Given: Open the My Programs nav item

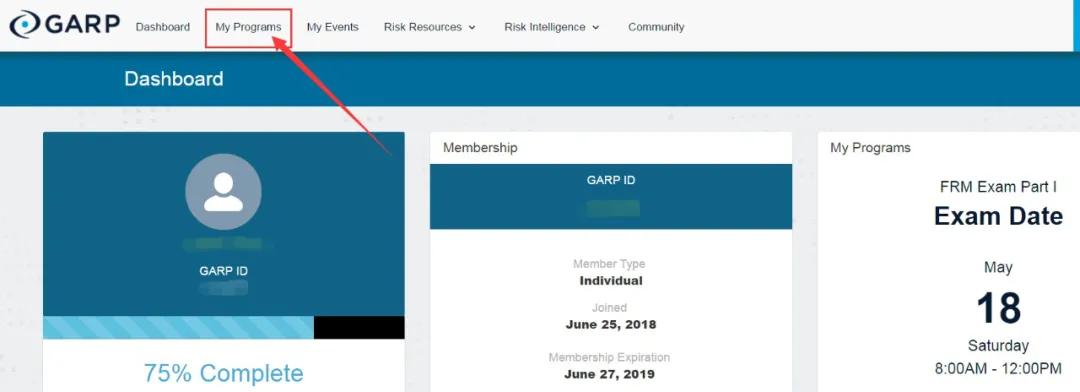Looking at the screenshot, I should 248,27.
